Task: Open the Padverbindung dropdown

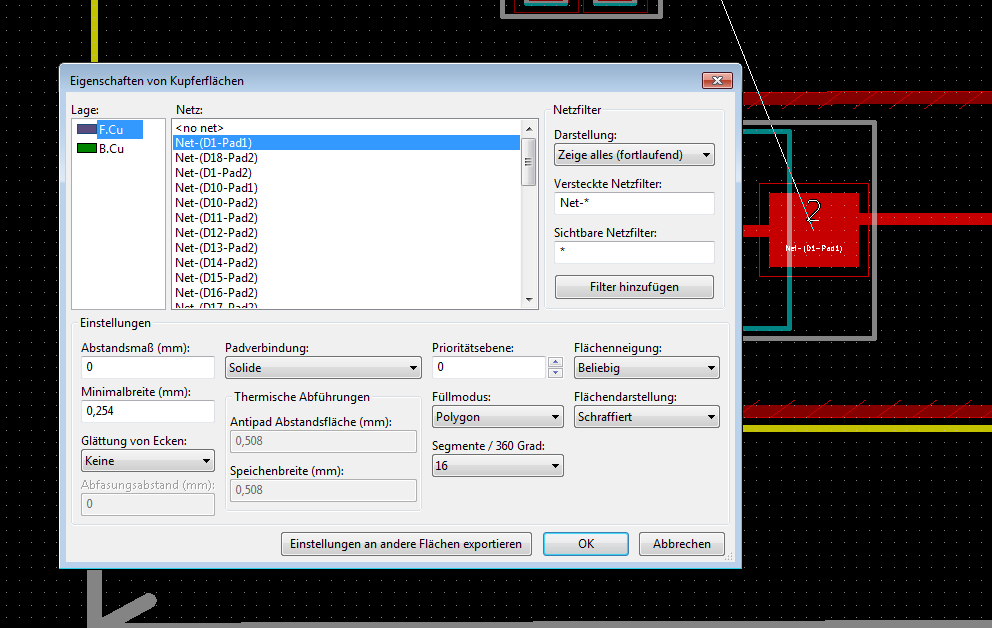Action: [323, 367]
